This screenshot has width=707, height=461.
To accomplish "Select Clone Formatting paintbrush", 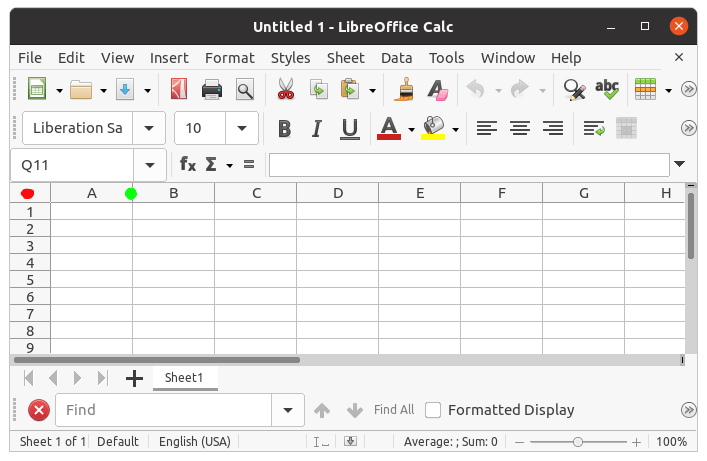I will (404, 89).
